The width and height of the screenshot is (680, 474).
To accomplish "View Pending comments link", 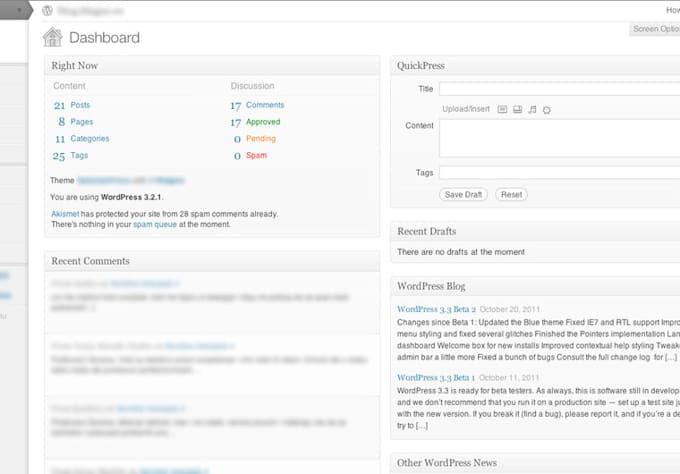I will point(261,138).
